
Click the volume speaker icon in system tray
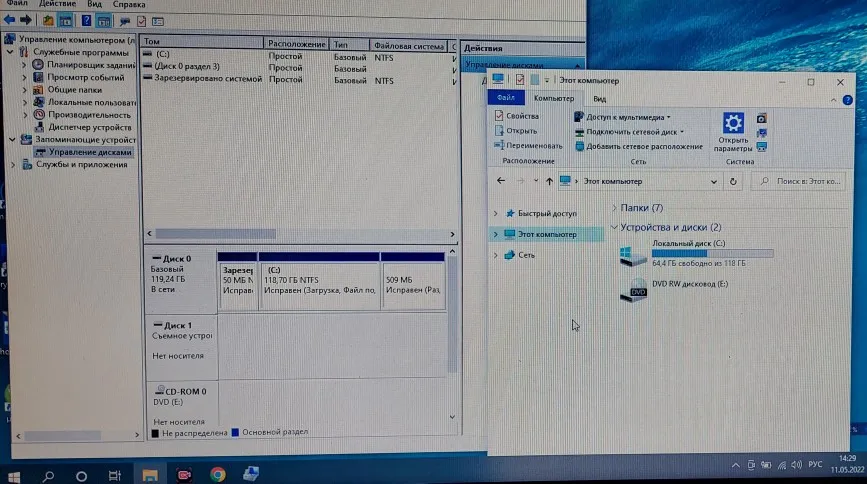pos(796,465)
